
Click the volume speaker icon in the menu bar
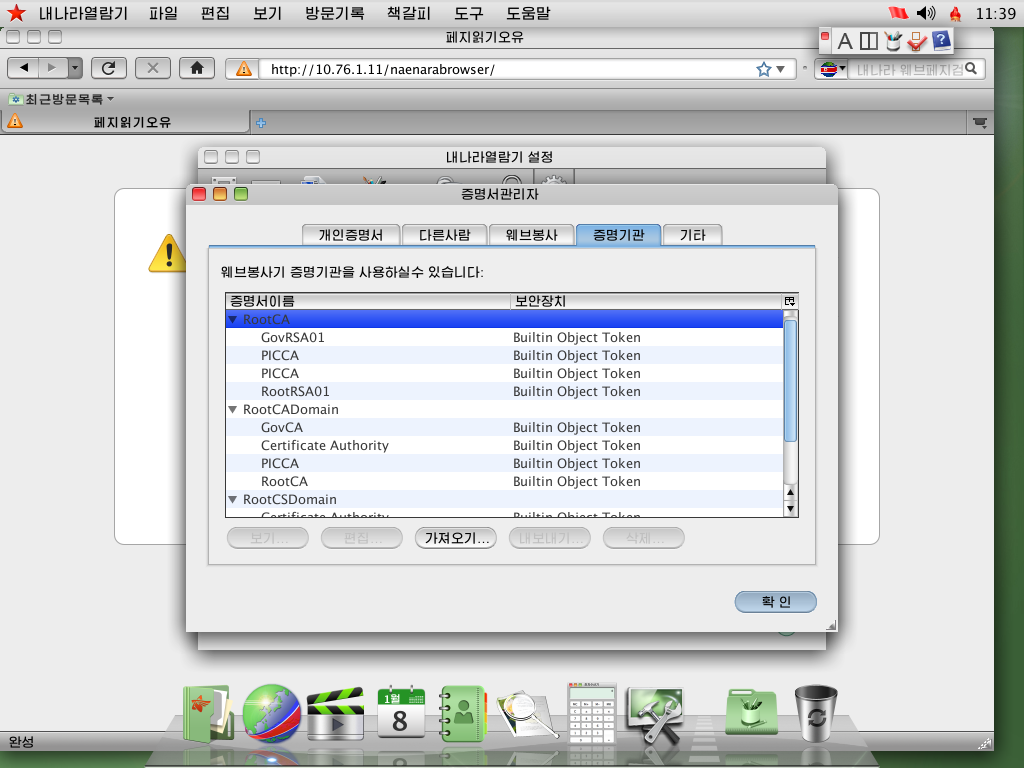[926, 14]
